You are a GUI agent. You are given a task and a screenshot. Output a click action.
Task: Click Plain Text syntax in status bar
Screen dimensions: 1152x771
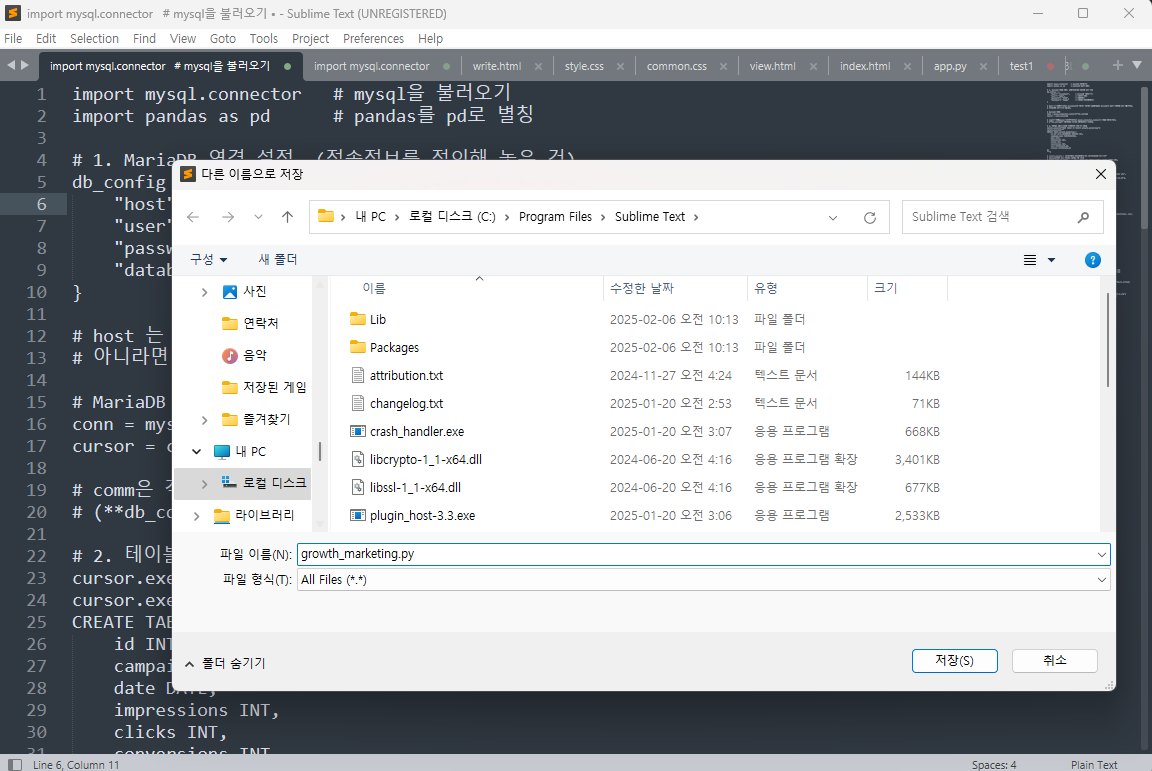coord(1094,764)
